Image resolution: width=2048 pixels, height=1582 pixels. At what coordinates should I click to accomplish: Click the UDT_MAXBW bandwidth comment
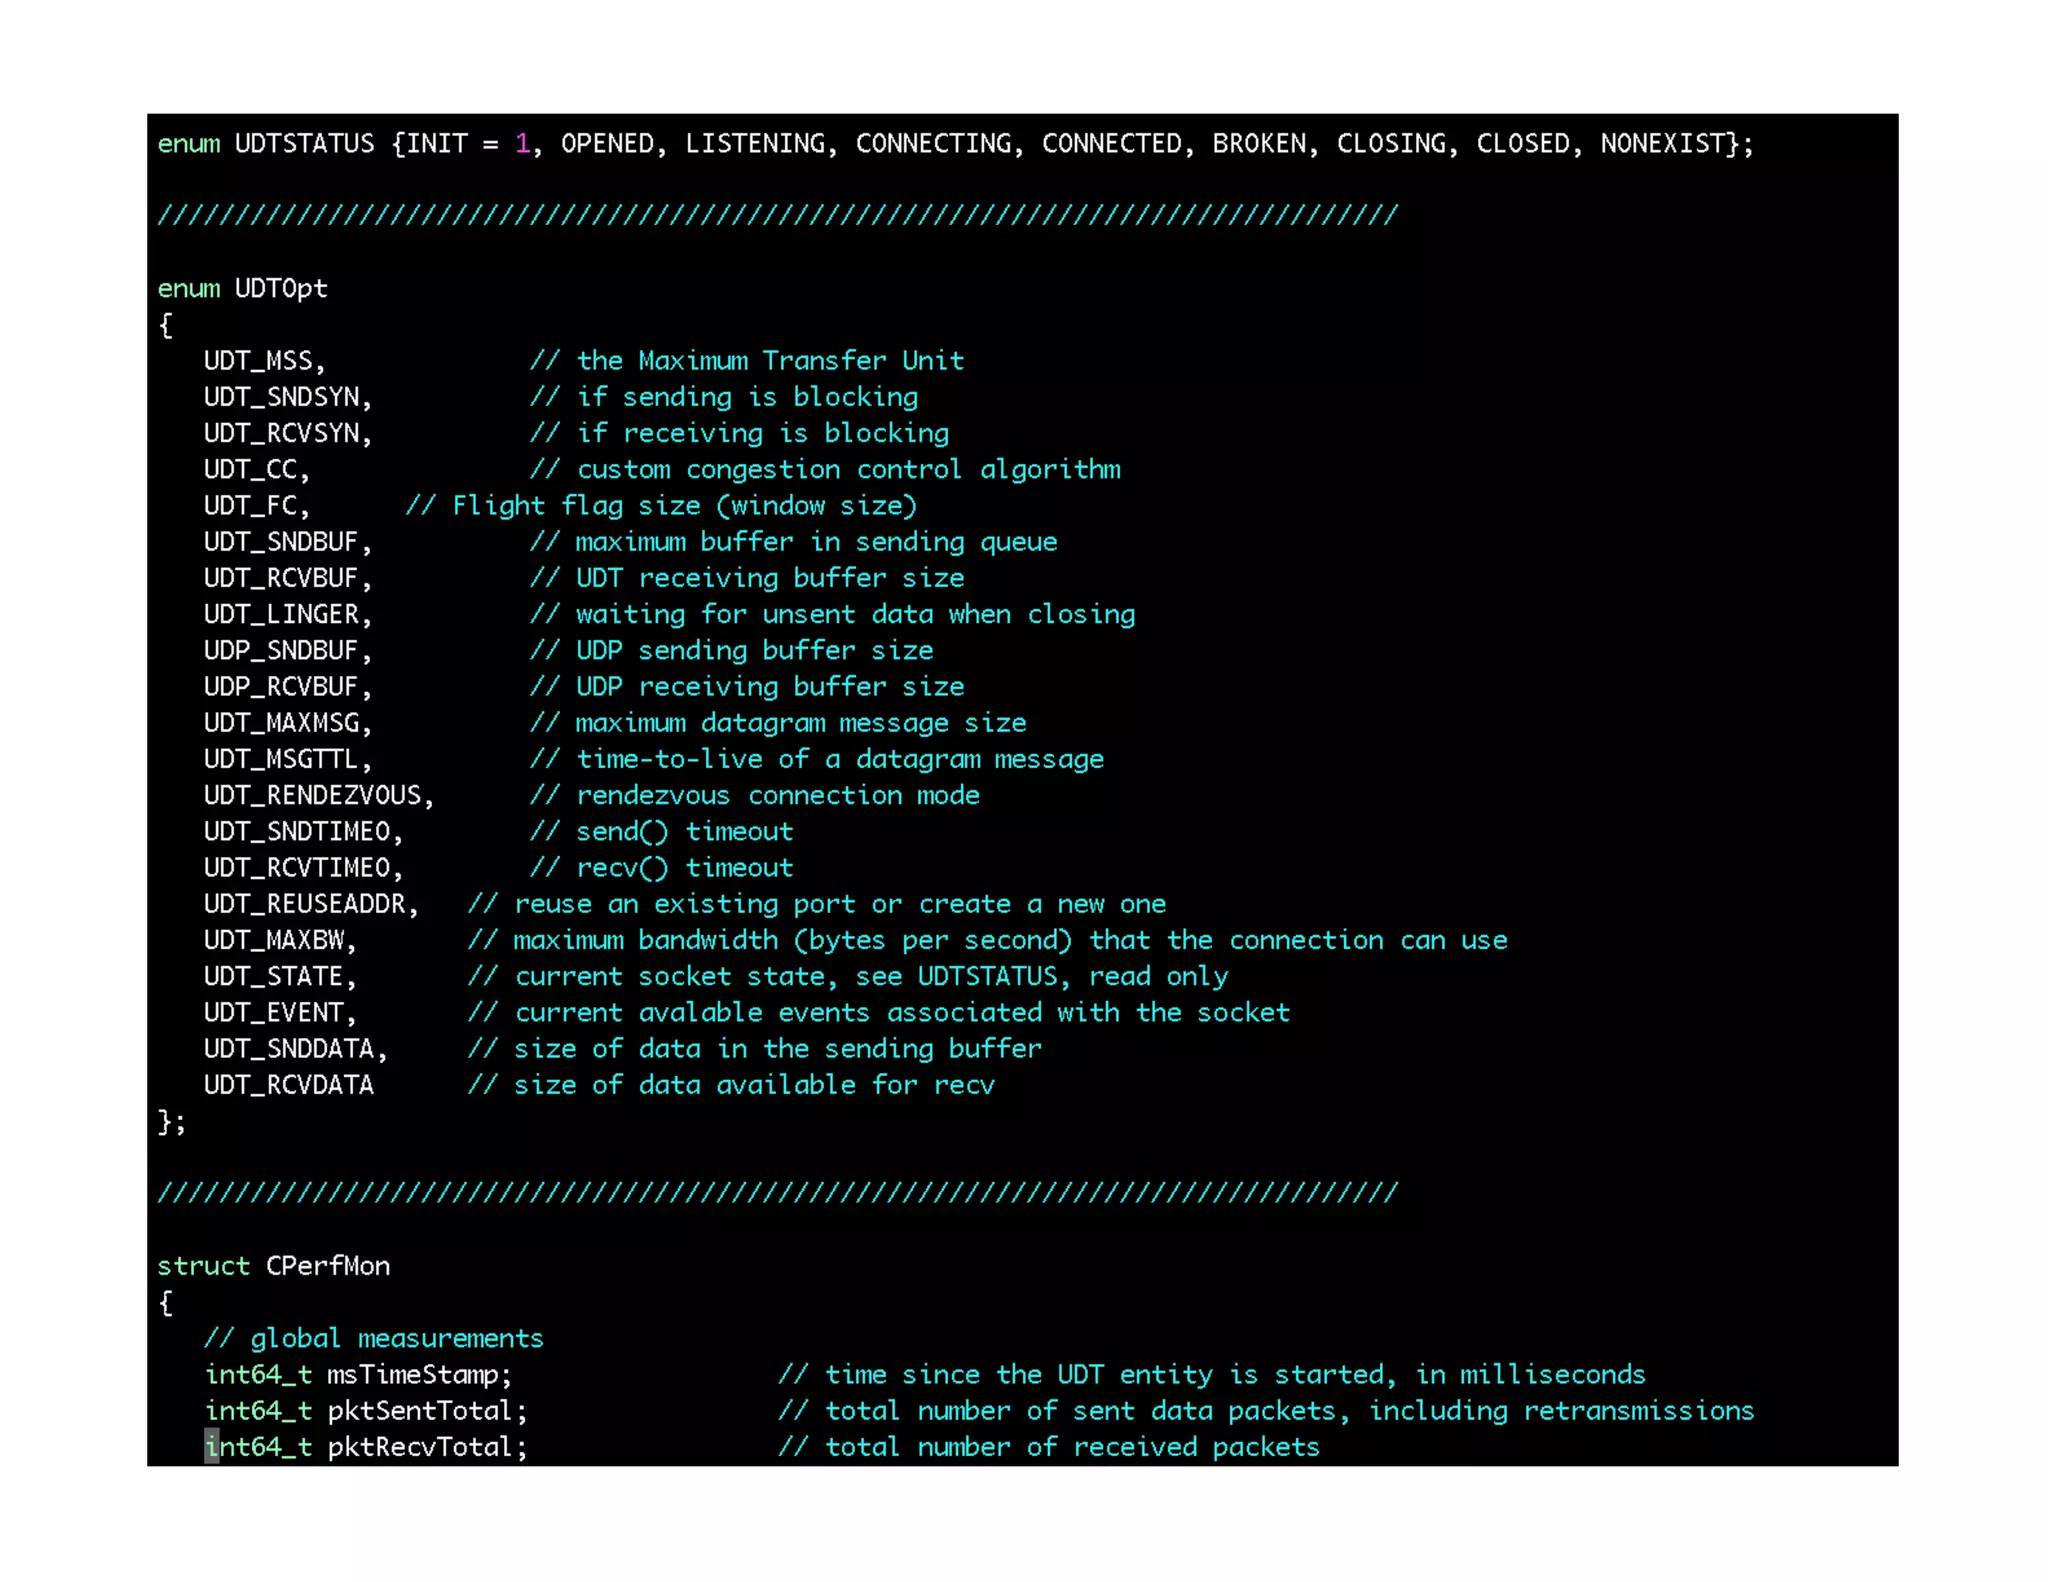pos(986,940)
